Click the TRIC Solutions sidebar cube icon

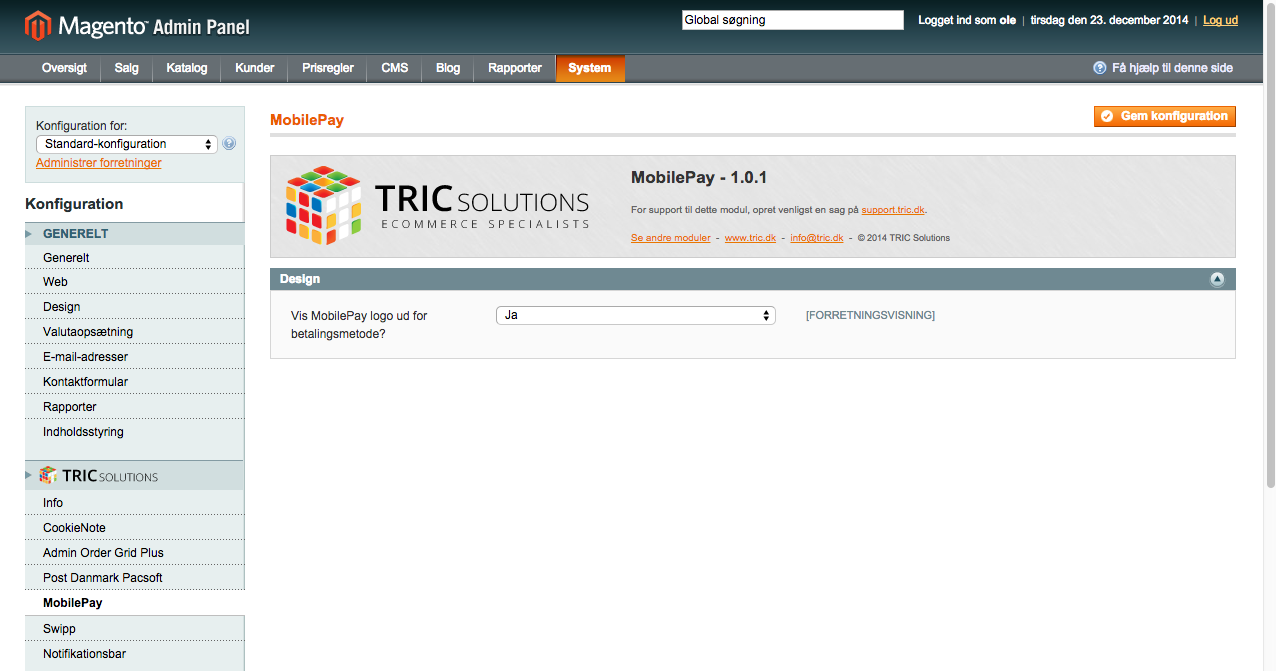[48, 476]
